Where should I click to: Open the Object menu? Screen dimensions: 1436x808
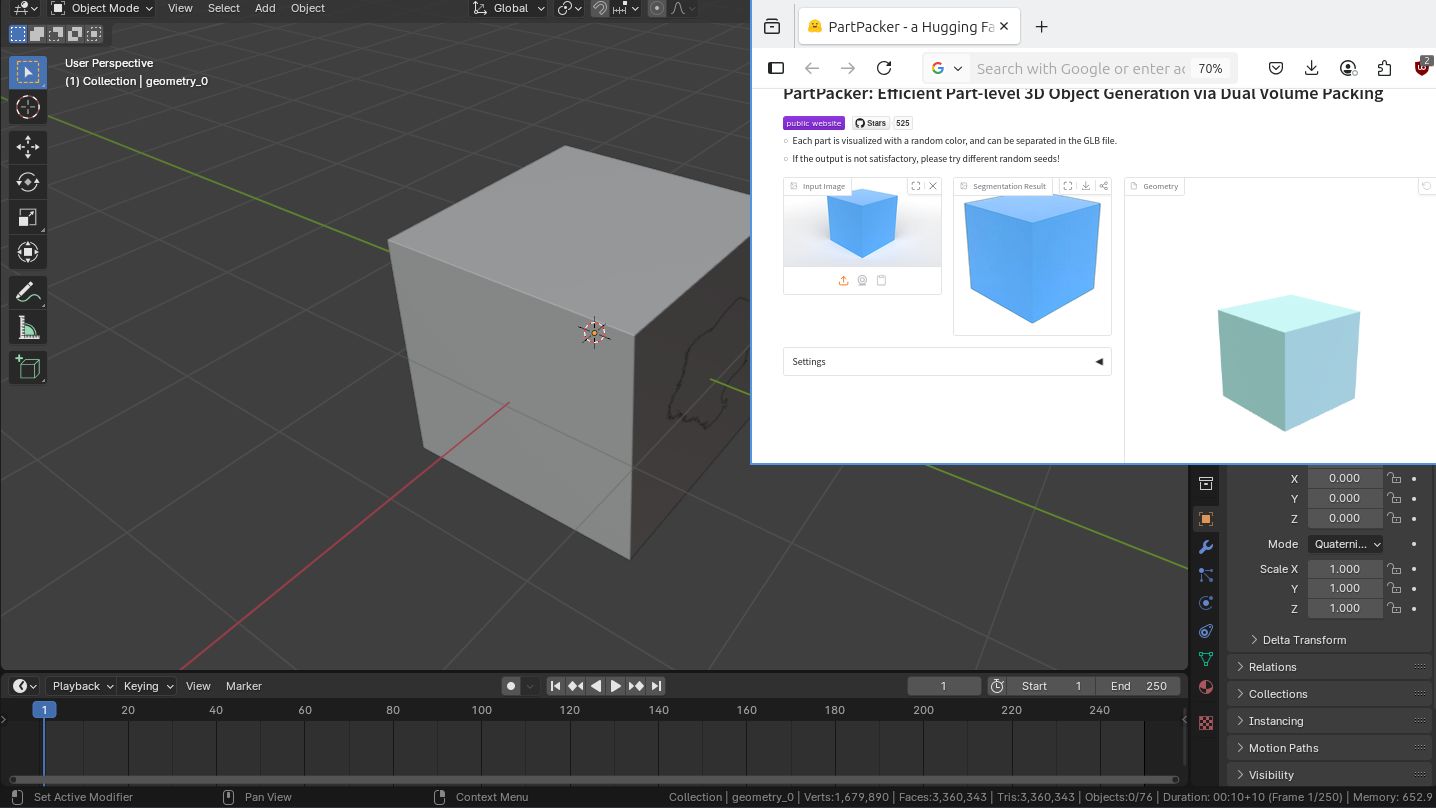307,8
